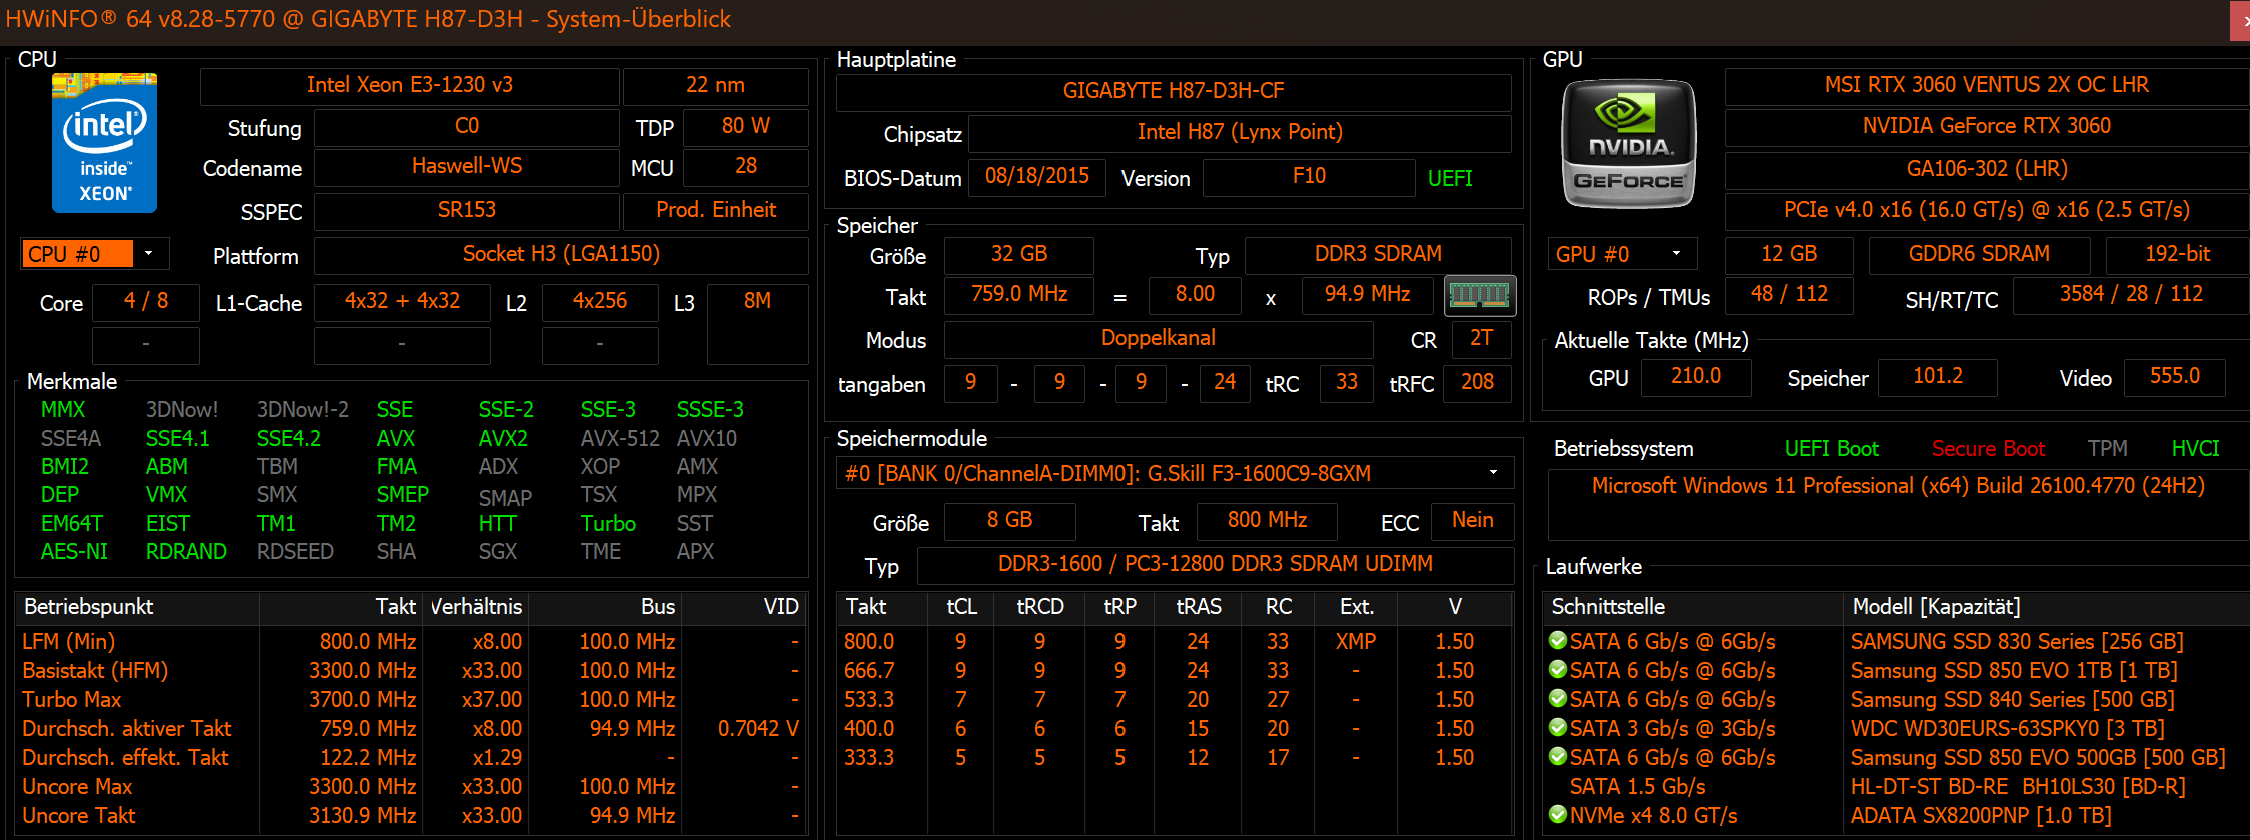Click the Turbo feature label
This screenshot has height=840, width=2250.
608,523
